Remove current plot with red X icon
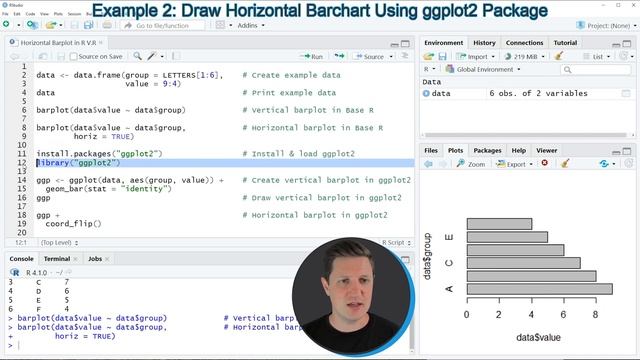640x360 pixels. click(x=544, y=163)
